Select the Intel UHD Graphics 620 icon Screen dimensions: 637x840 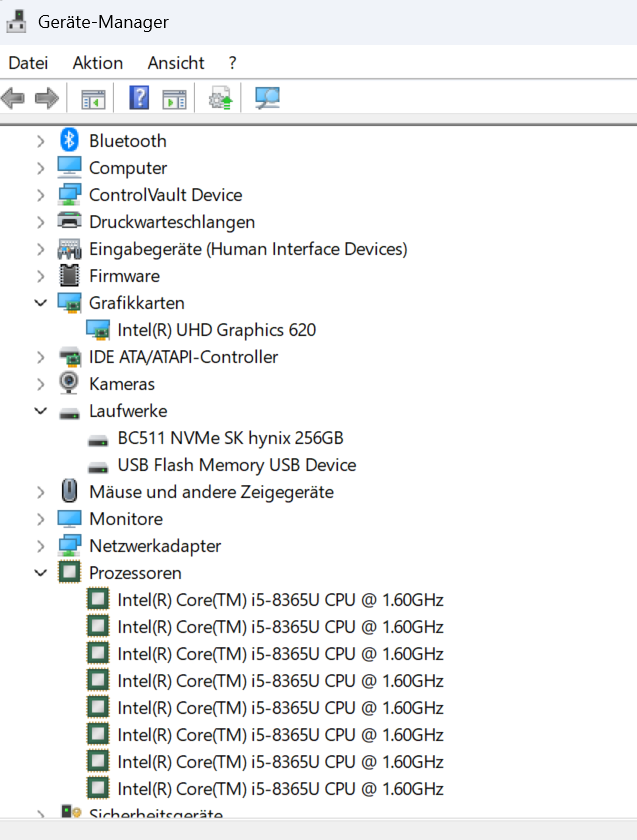coord(98,329)
